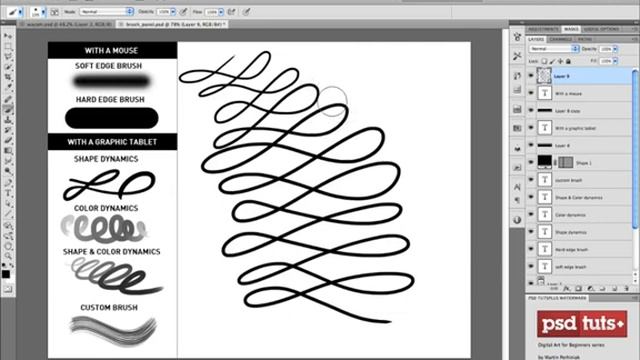Select the Move tool

click(8, 36)
